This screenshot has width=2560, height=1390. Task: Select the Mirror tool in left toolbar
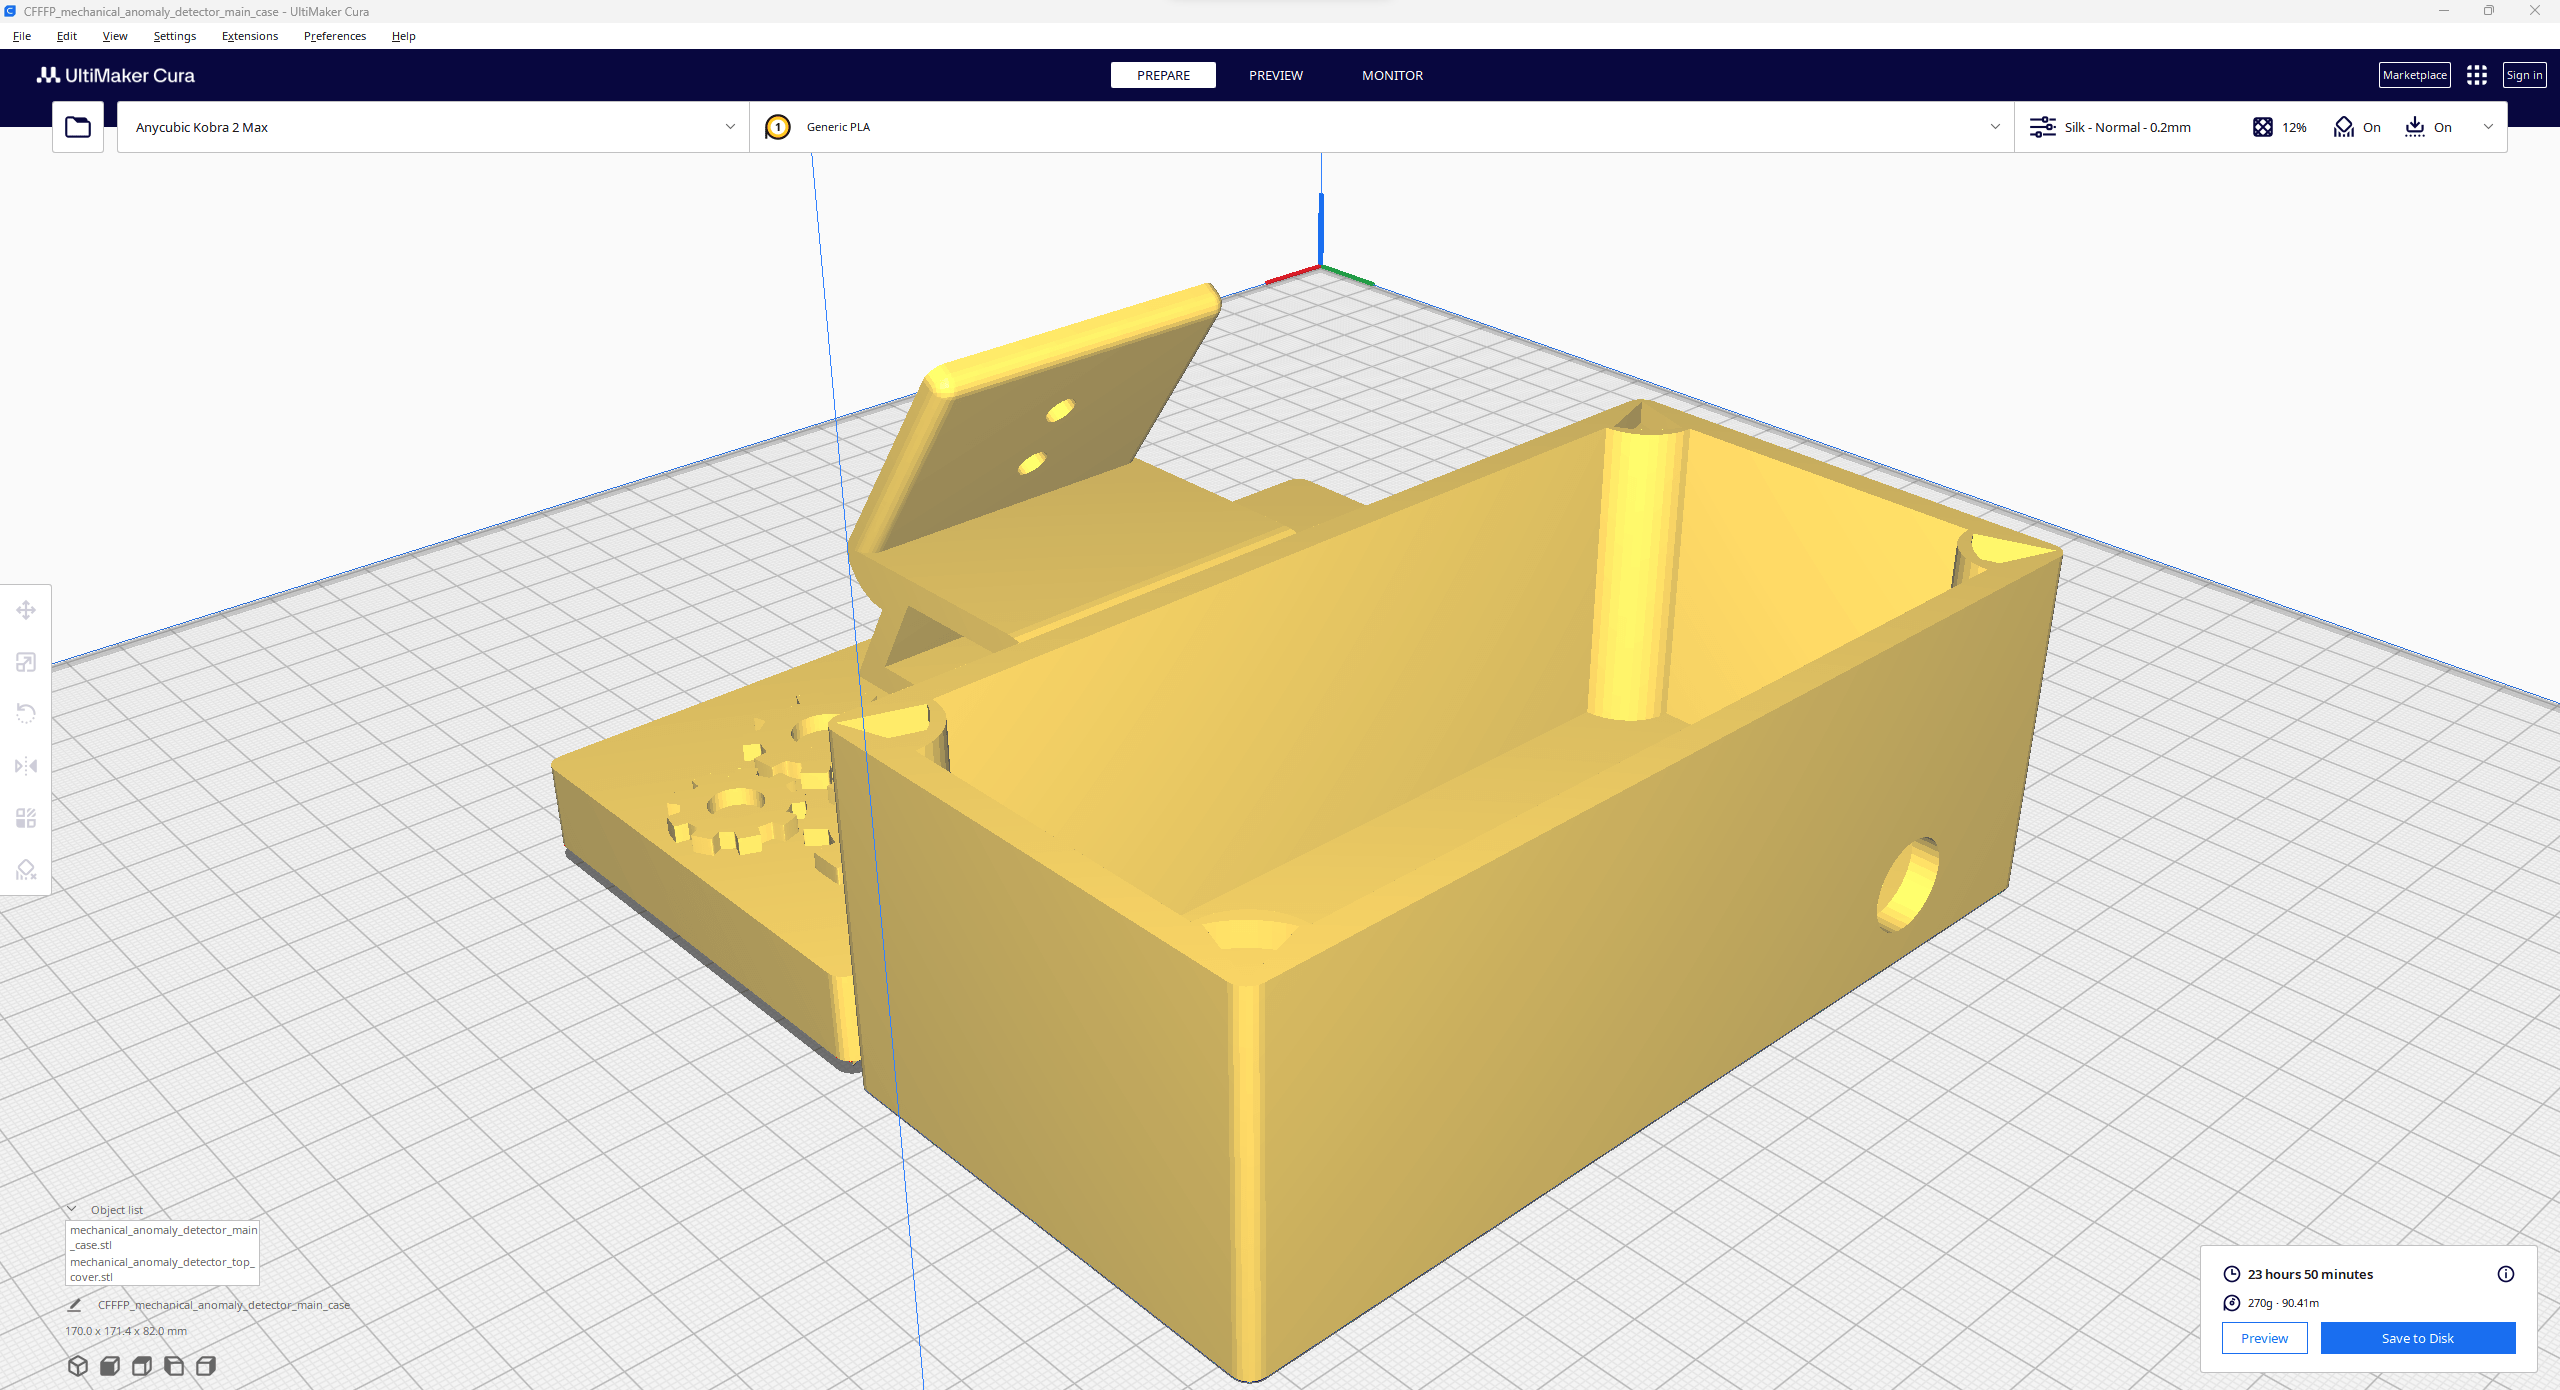(x=26, y=766)
